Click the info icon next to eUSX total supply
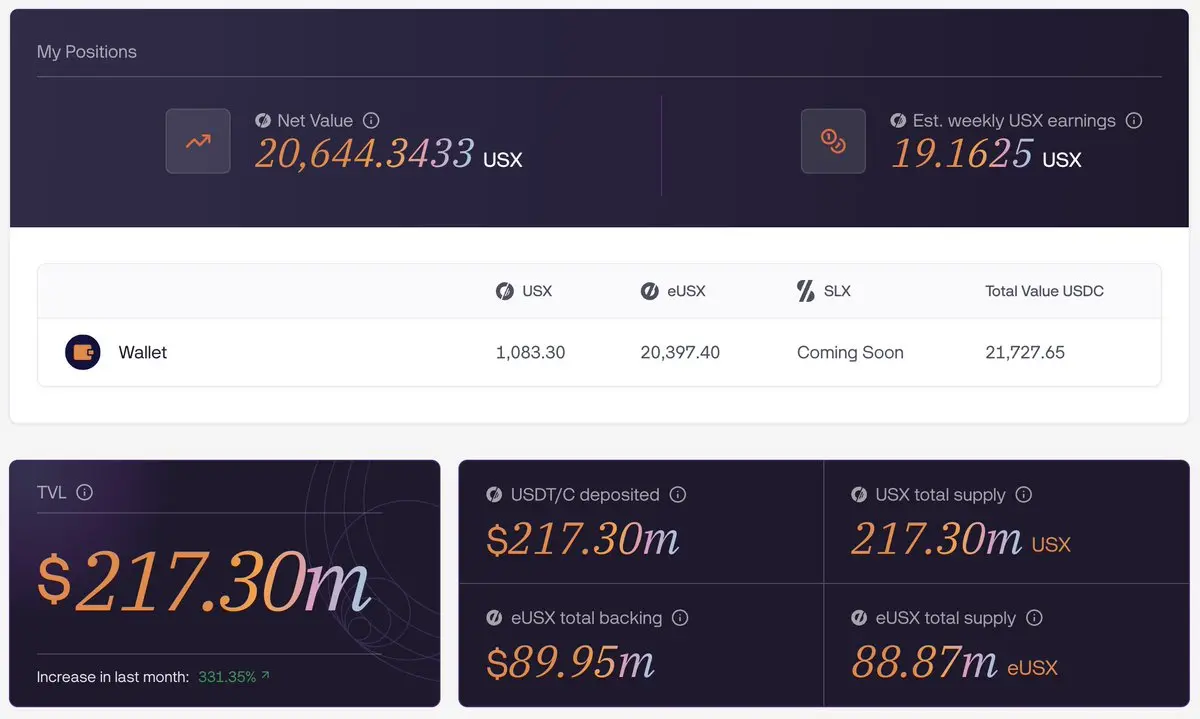1200x719 pixels. coord(1034,618)
